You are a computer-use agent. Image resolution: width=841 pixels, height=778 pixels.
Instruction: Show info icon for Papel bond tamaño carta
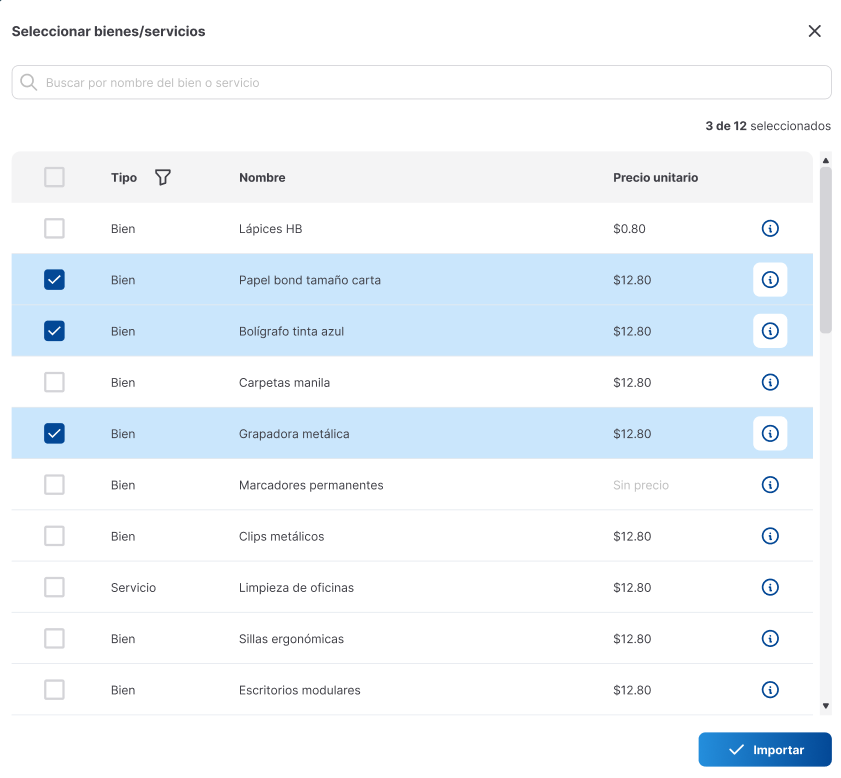(x=770, y=280)
